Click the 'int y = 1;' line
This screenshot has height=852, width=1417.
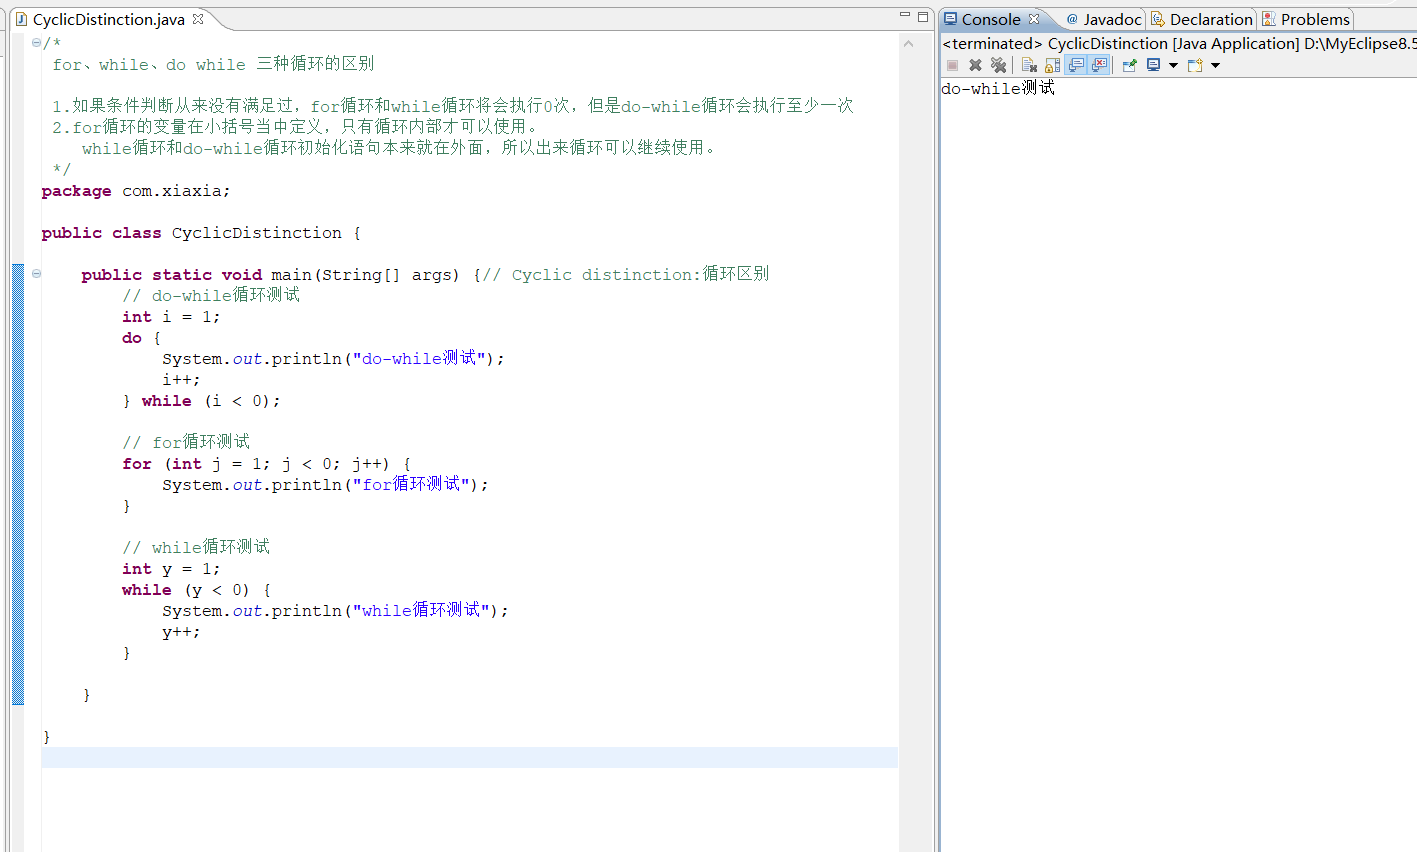[171, 569]
